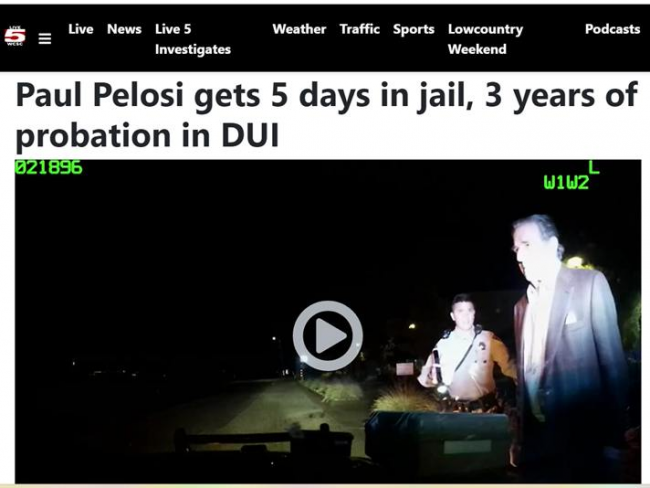The height and width of the screenshot is (488, 650).
Task: Go to the Live section
Action: pos(81,29)
